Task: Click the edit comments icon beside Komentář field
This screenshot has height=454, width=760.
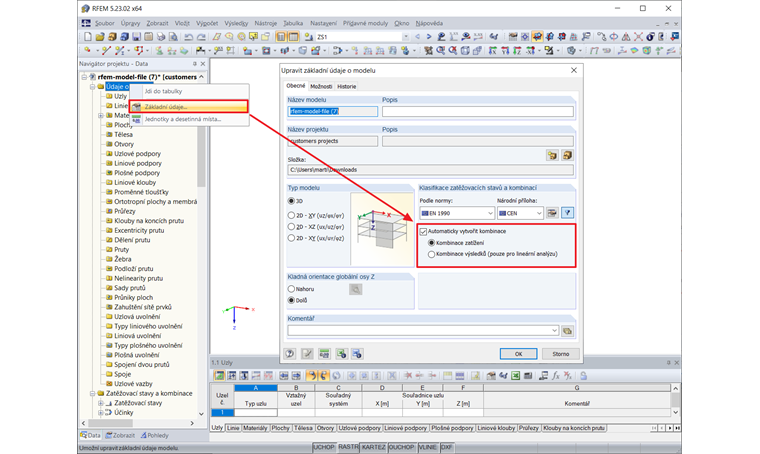Action: (567, 331)
